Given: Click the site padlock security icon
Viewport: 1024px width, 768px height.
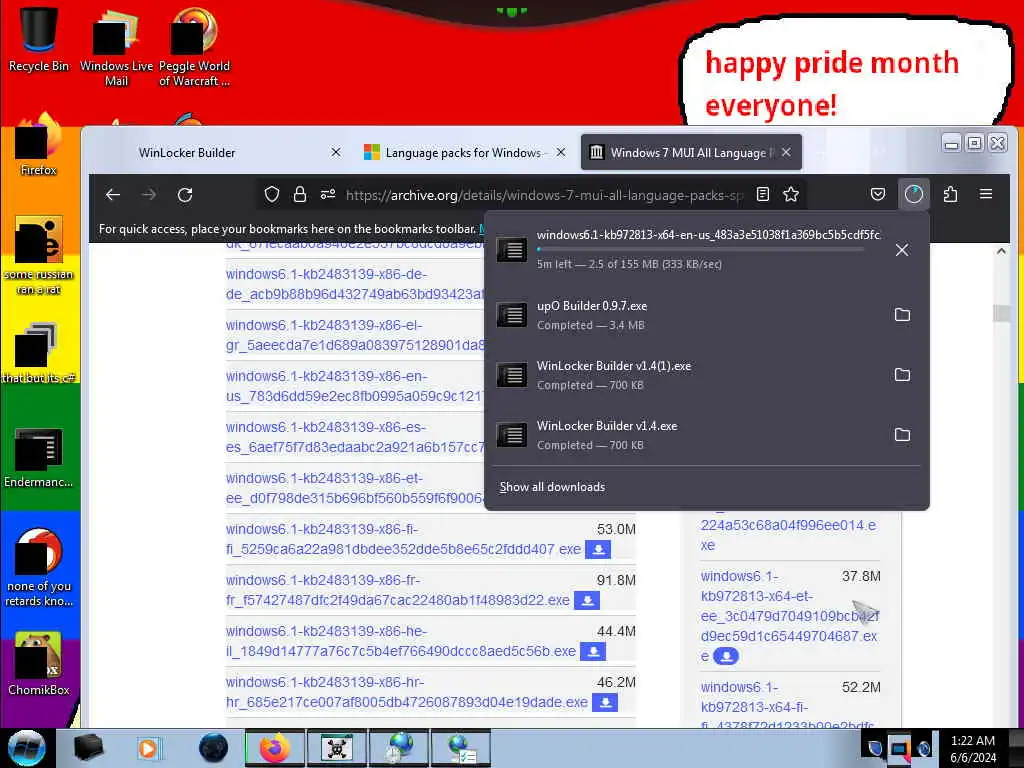Looking at the screenshot, I should coord(300,195).
